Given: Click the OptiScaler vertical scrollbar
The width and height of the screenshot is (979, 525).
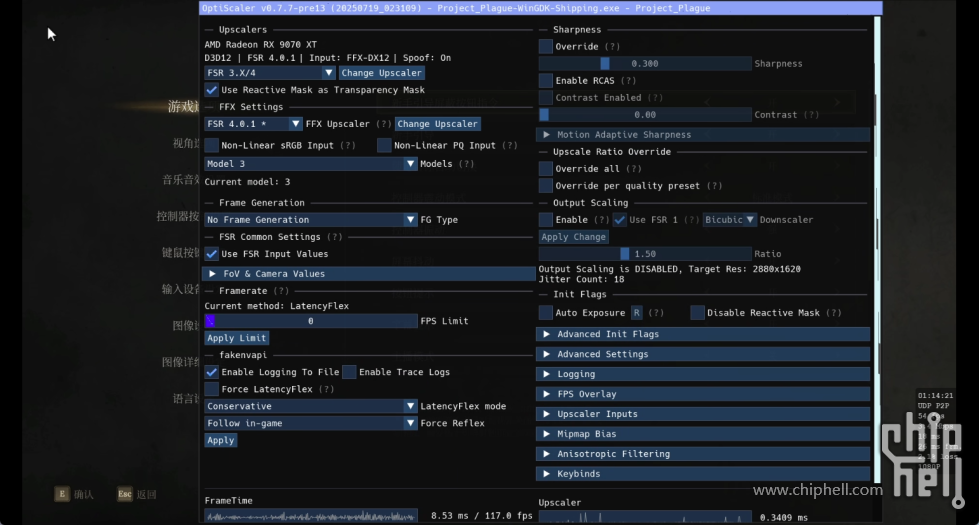Looking at the screenshot, I should 877,250.
